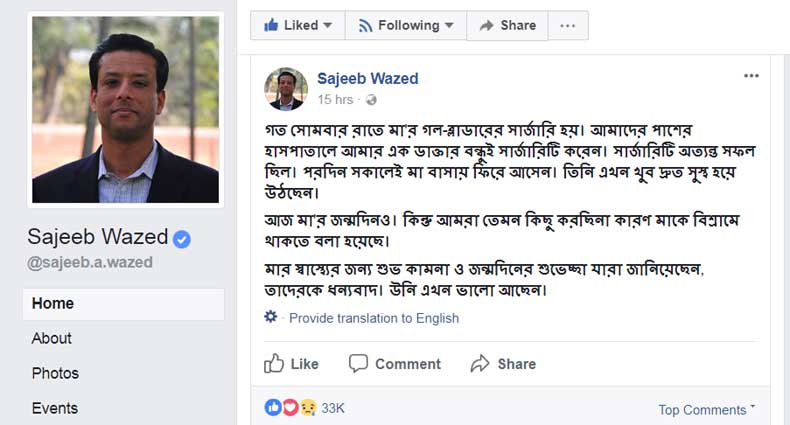Share the page using top Share button
The height and width of the screenshot is (425, 790).
click(507, 25)
